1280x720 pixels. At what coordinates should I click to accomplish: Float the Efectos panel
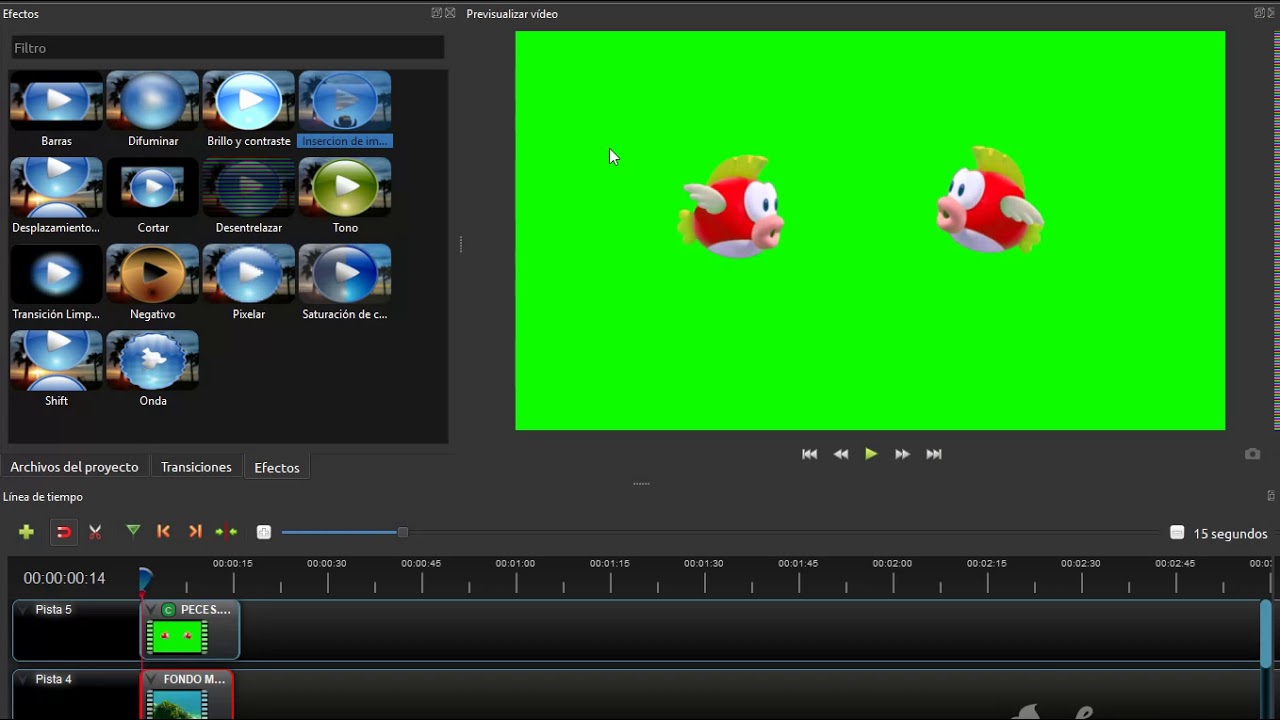click(436, 13)
